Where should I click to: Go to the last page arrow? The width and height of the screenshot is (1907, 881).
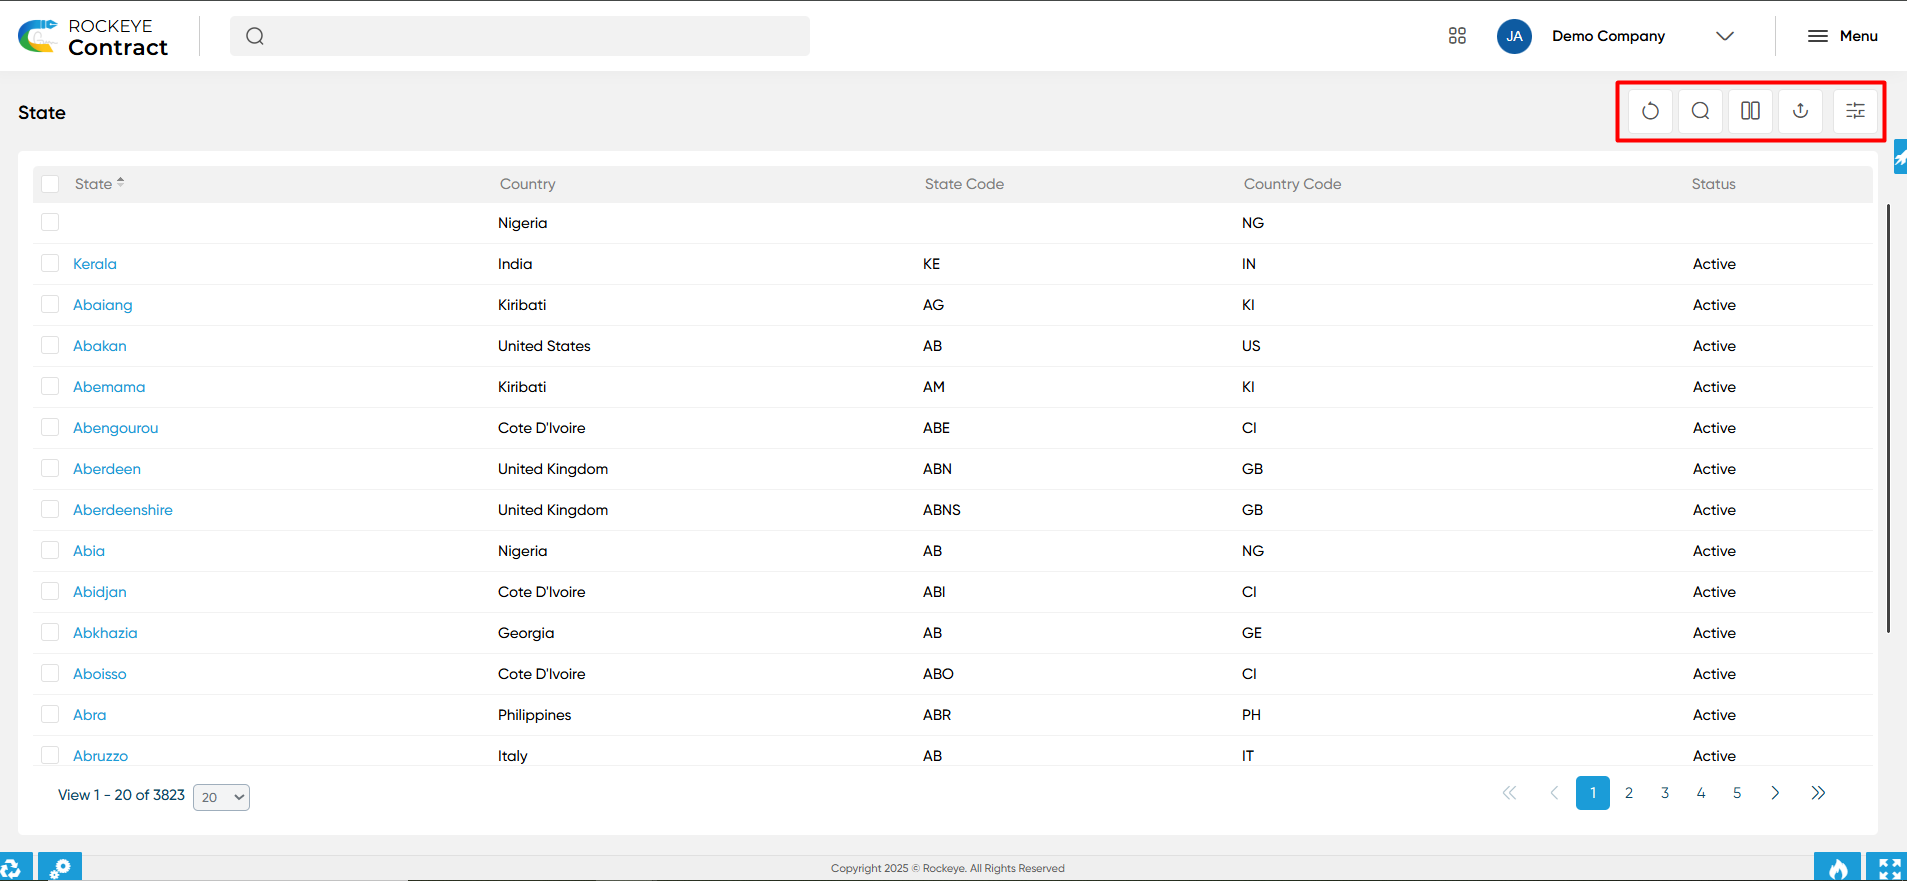[1818, 793]
